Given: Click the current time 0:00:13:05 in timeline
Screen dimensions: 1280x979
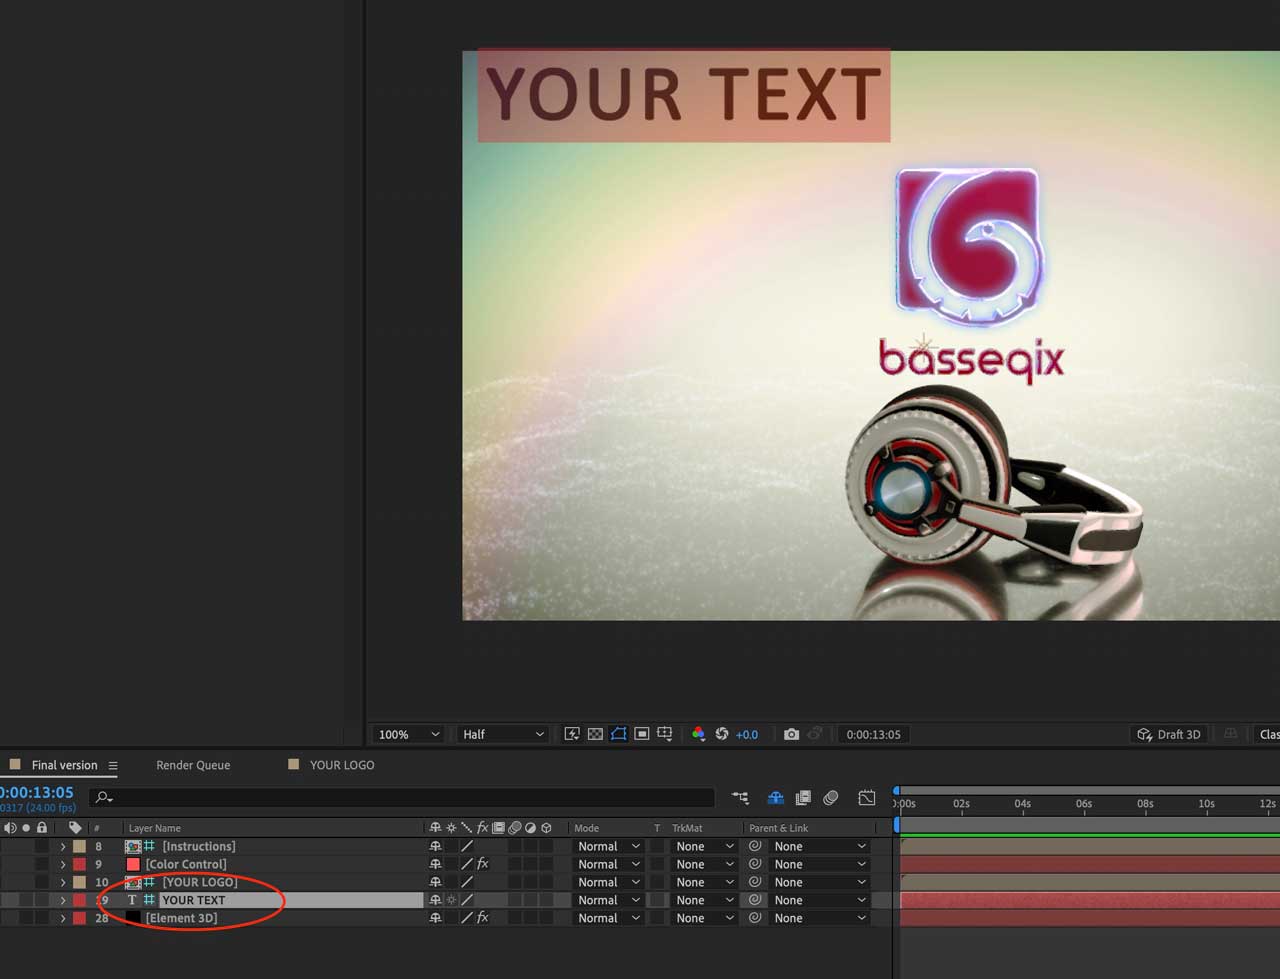Looking at the screenshot, I should pyautogui.click(x=37, y=792).
